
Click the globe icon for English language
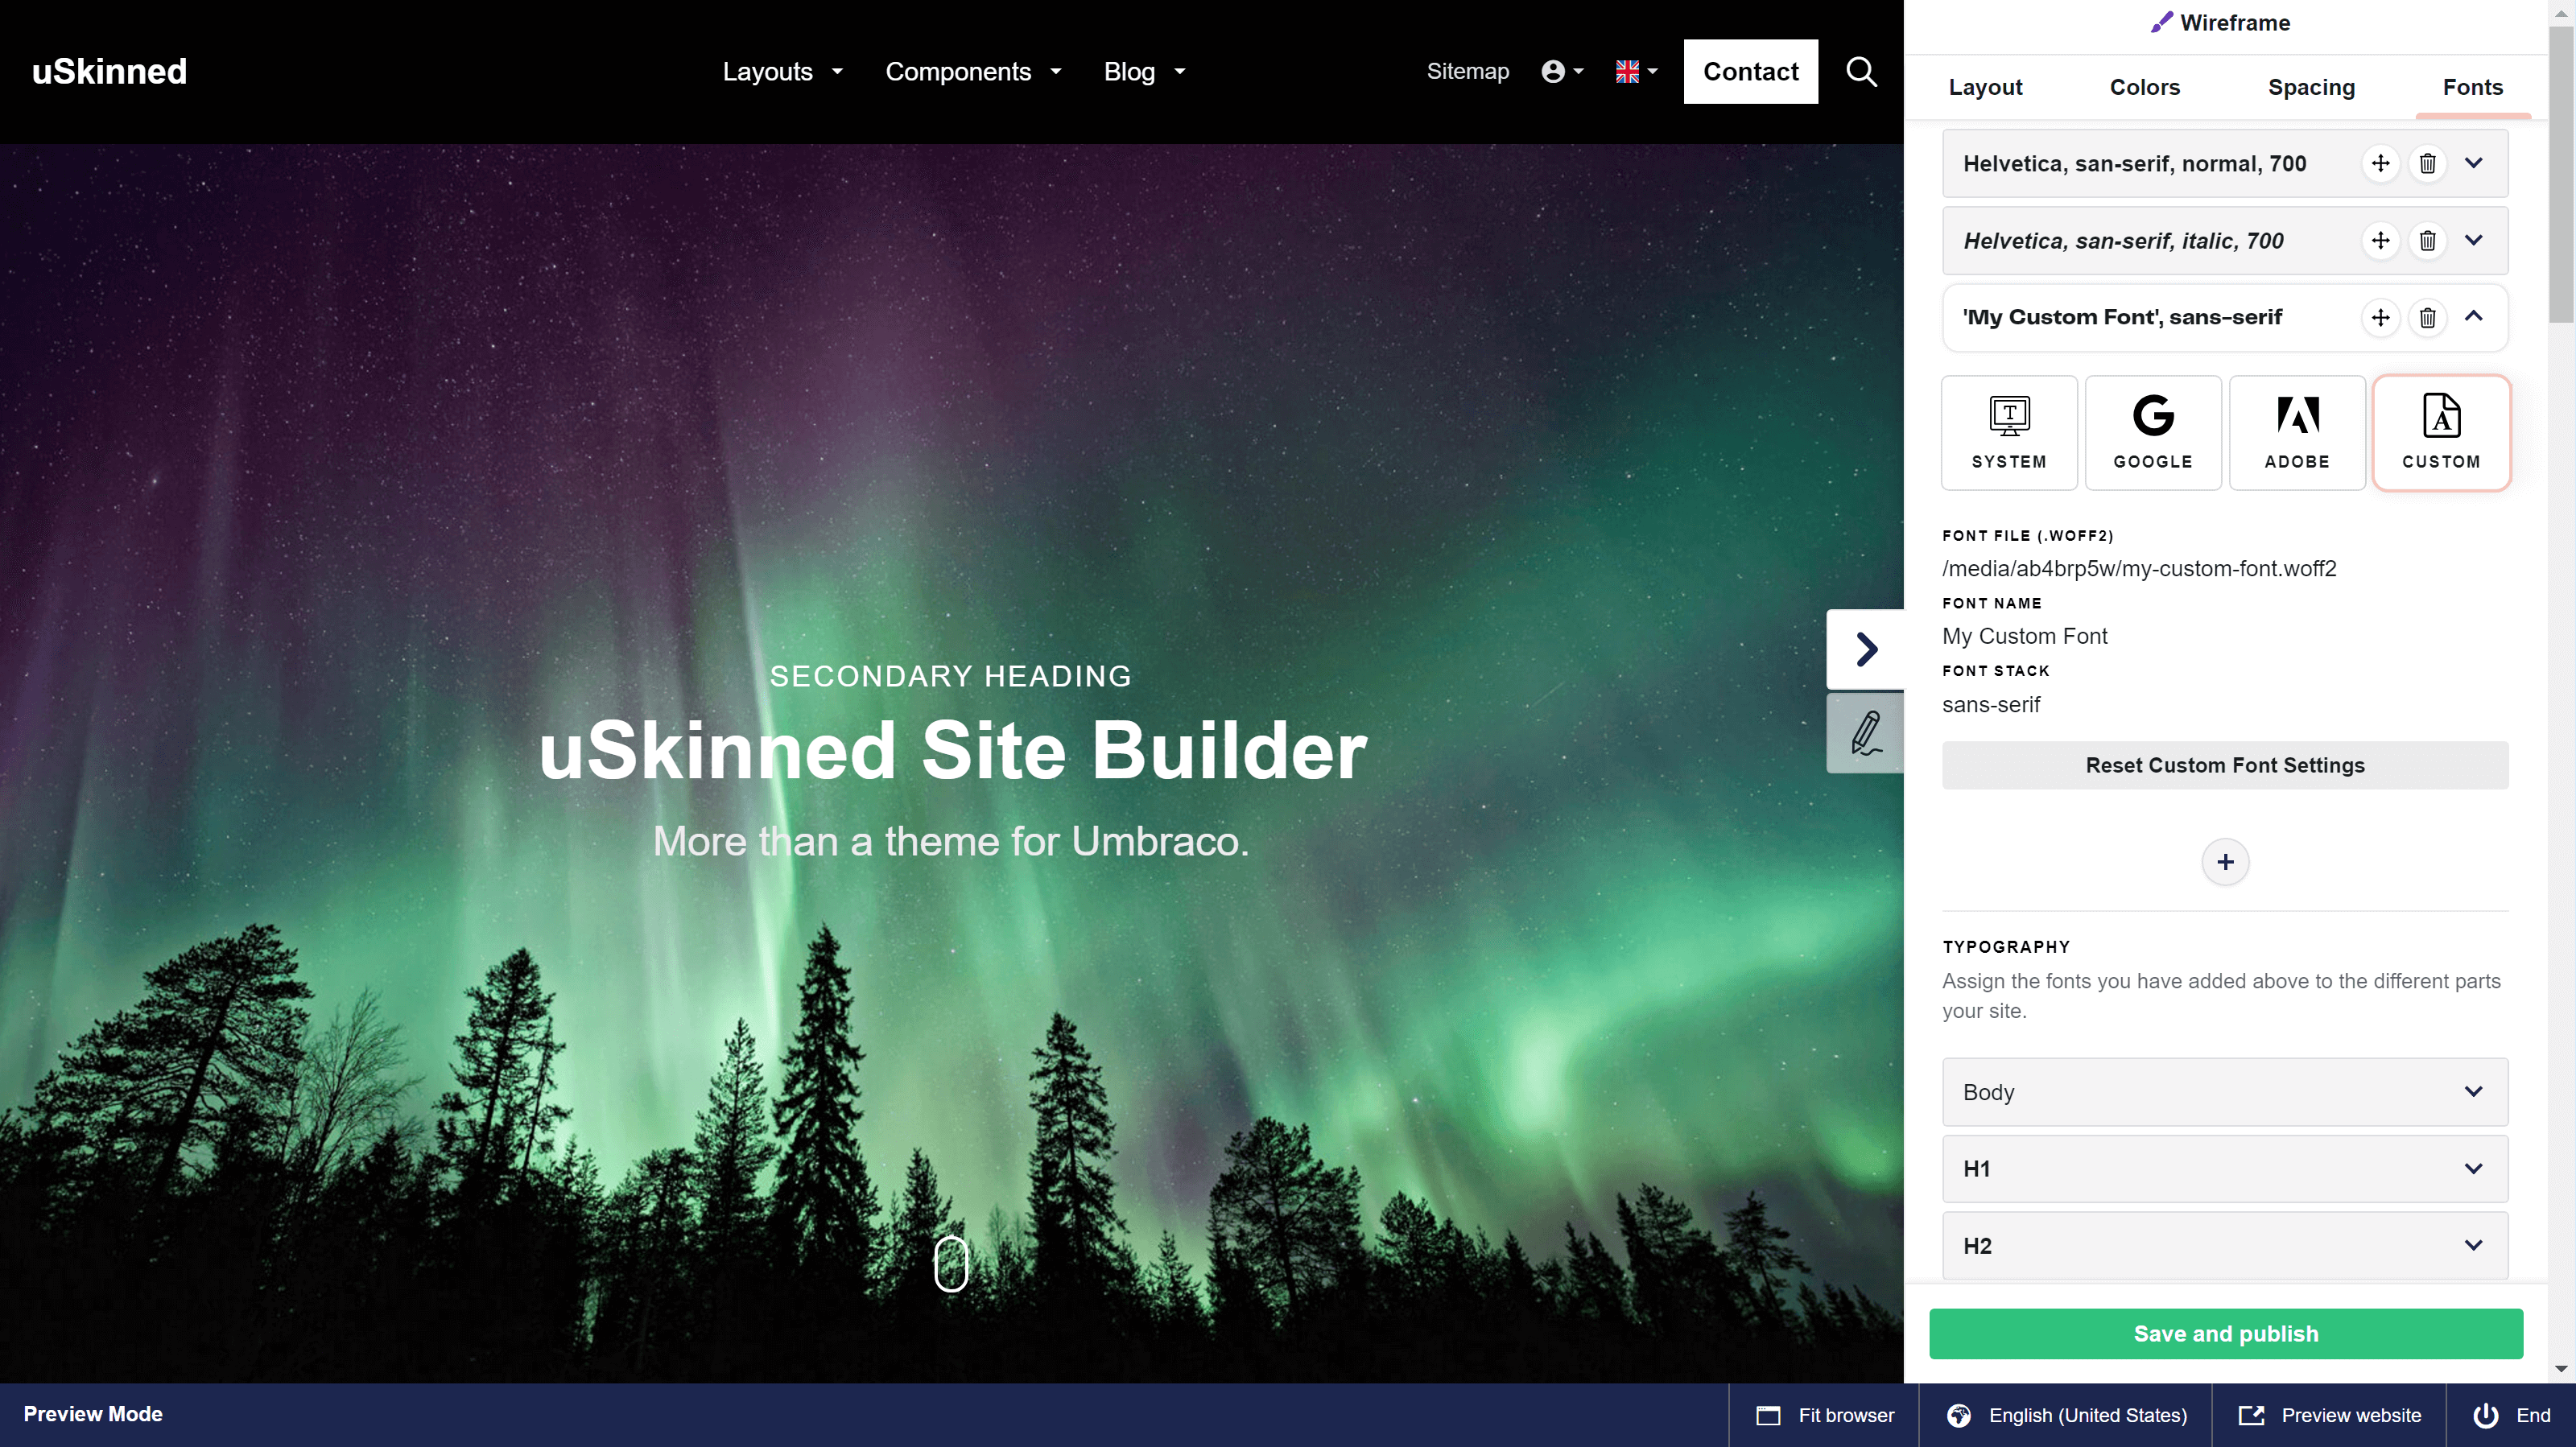point(1958,1415)
